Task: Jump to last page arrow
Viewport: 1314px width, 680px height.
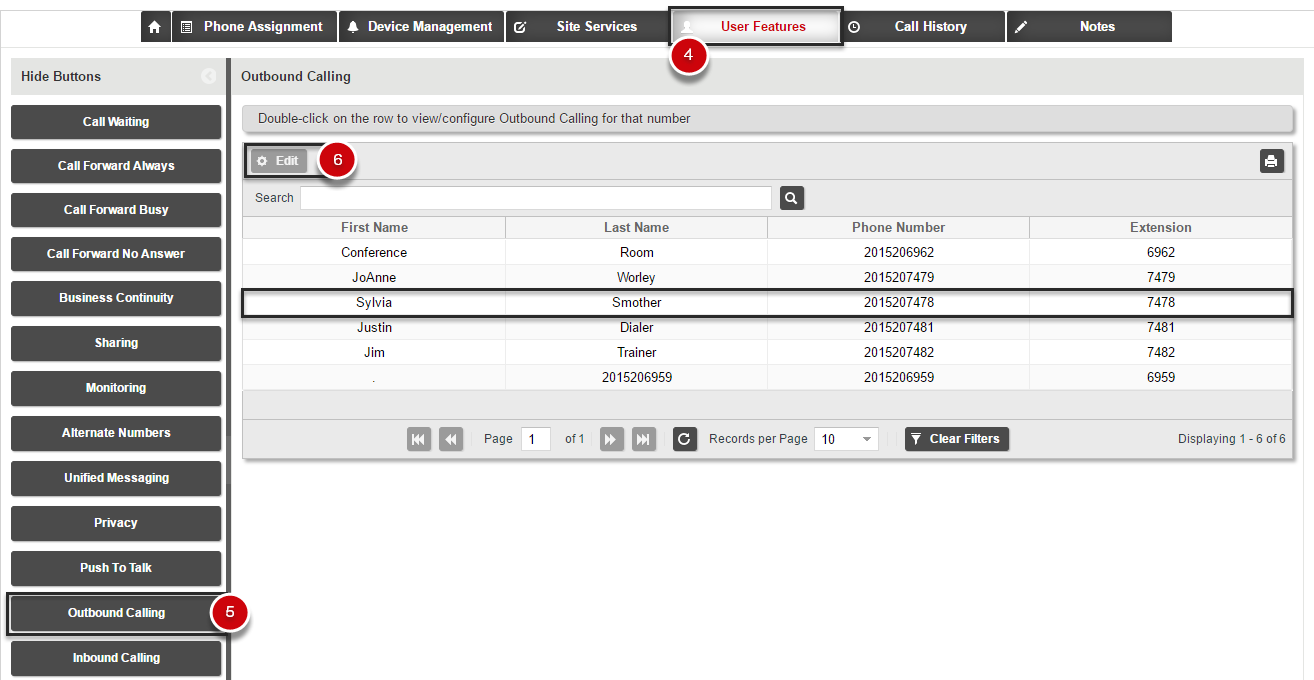Action: pyautogui.click(x=644, y=439)
